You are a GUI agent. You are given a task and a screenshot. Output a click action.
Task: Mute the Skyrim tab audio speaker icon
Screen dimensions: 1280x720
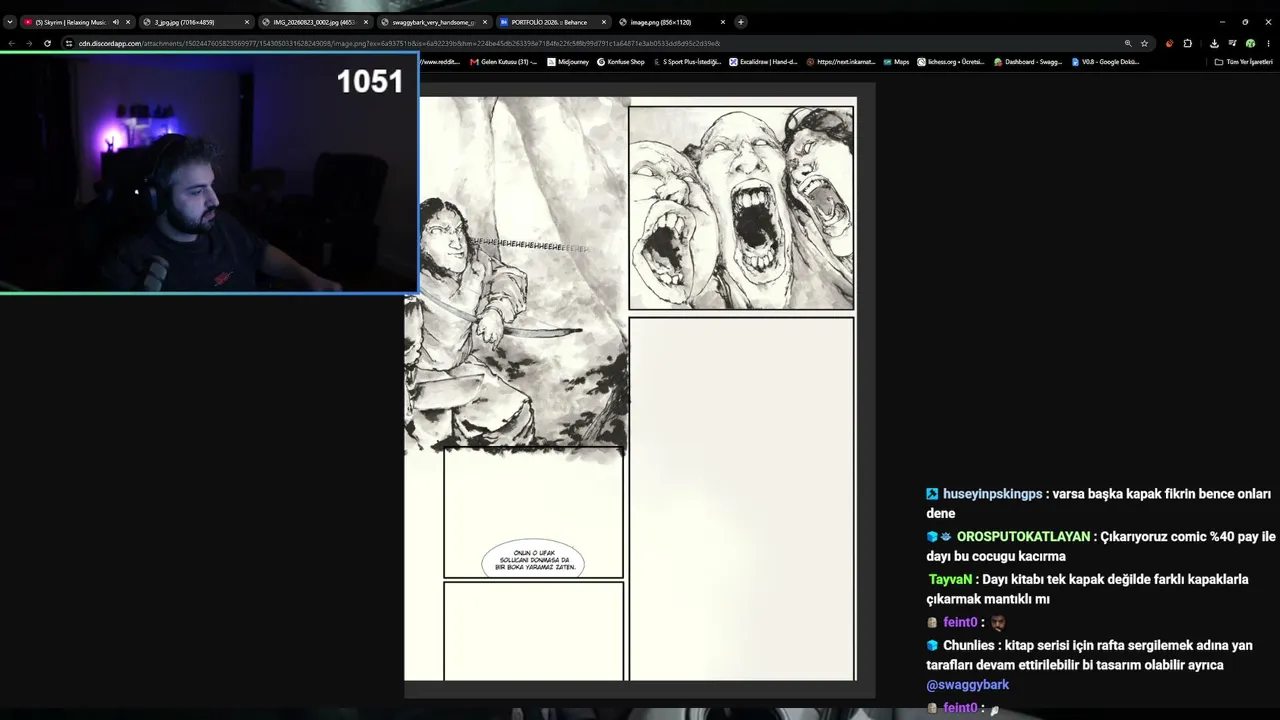click(x=115, y=22)
